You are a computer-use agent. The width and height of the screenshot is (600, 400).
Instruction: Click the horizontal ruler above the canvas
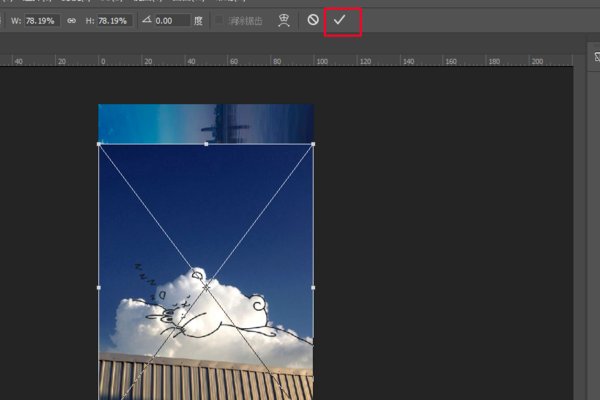(x=300, y=61)
